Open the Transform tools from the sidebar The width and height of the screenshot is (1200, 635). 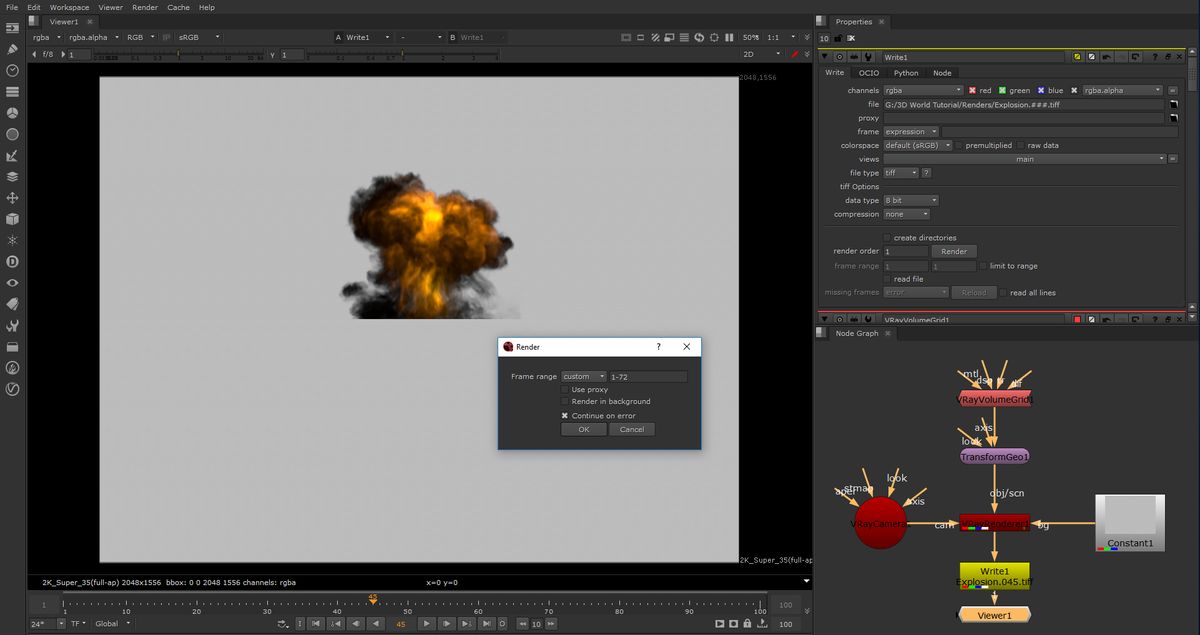click(12, 198)
